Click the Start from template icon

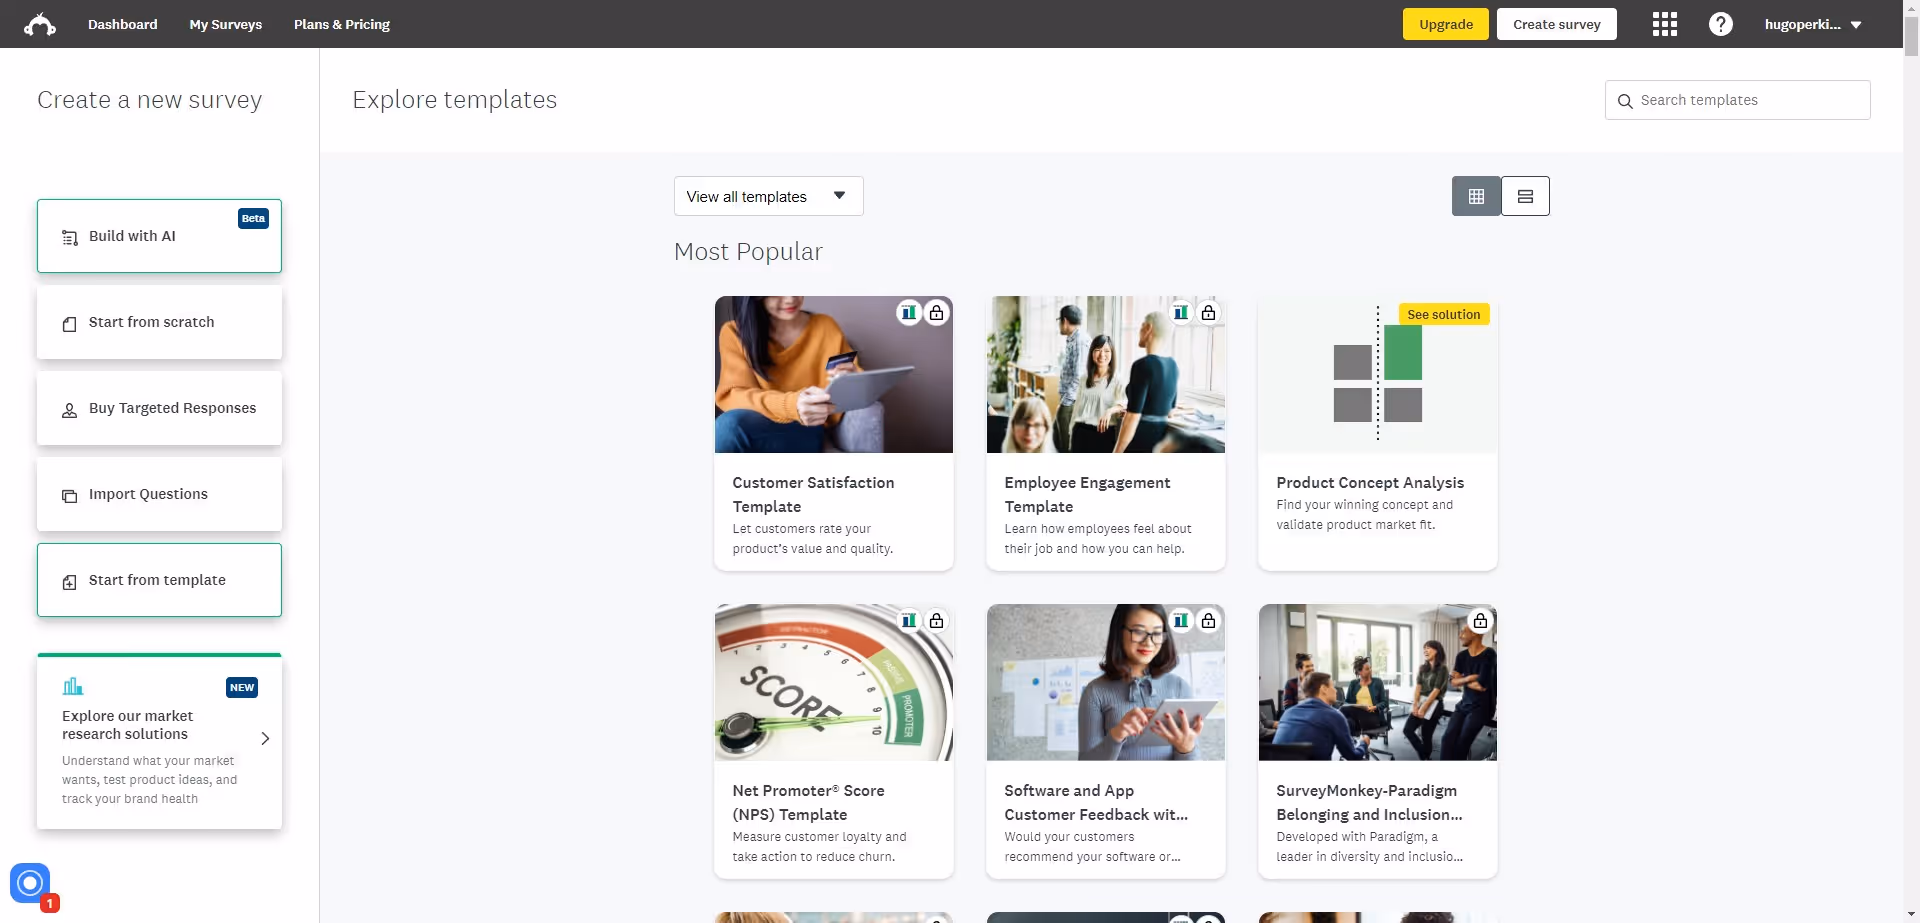pos(70,582)
